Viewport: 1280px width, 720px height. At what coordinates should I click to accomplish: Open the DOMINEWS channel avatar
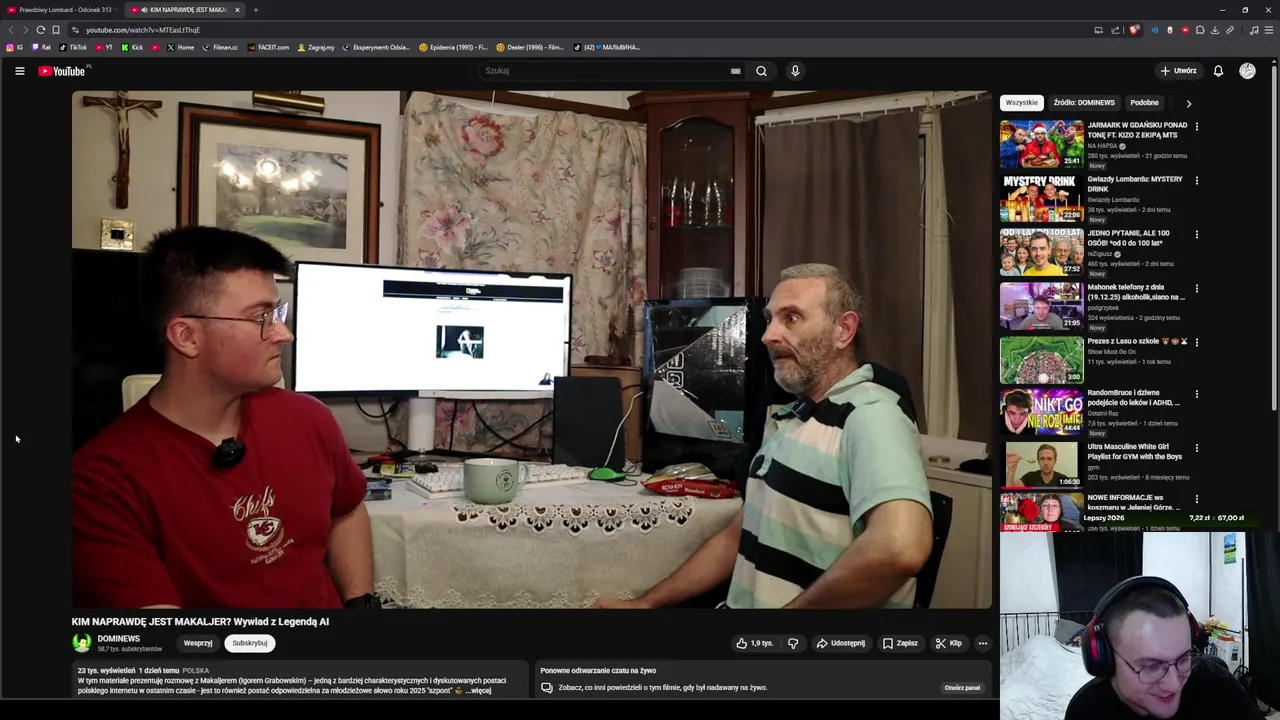[82, 643]
